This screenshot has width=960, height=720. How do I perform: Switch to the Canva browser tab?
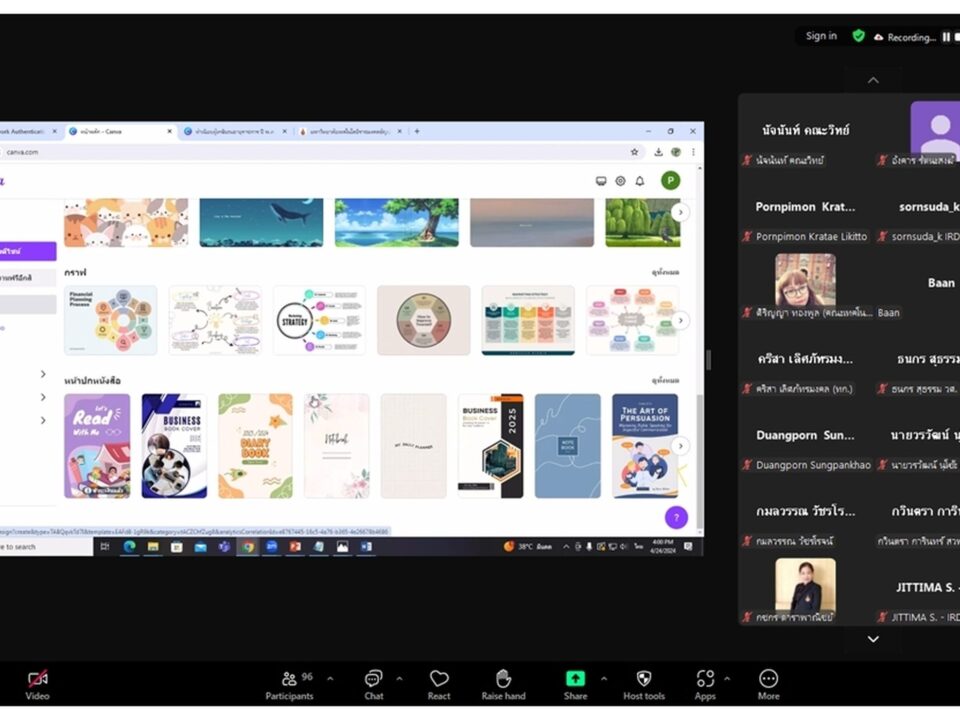121,131
